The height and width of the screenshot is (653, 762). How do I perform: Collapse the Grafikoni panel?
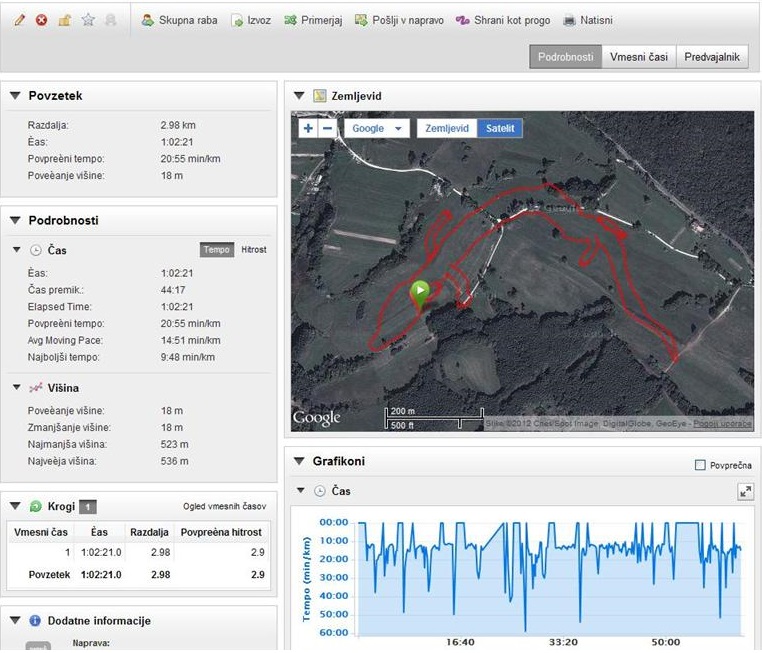pos(299,461)
